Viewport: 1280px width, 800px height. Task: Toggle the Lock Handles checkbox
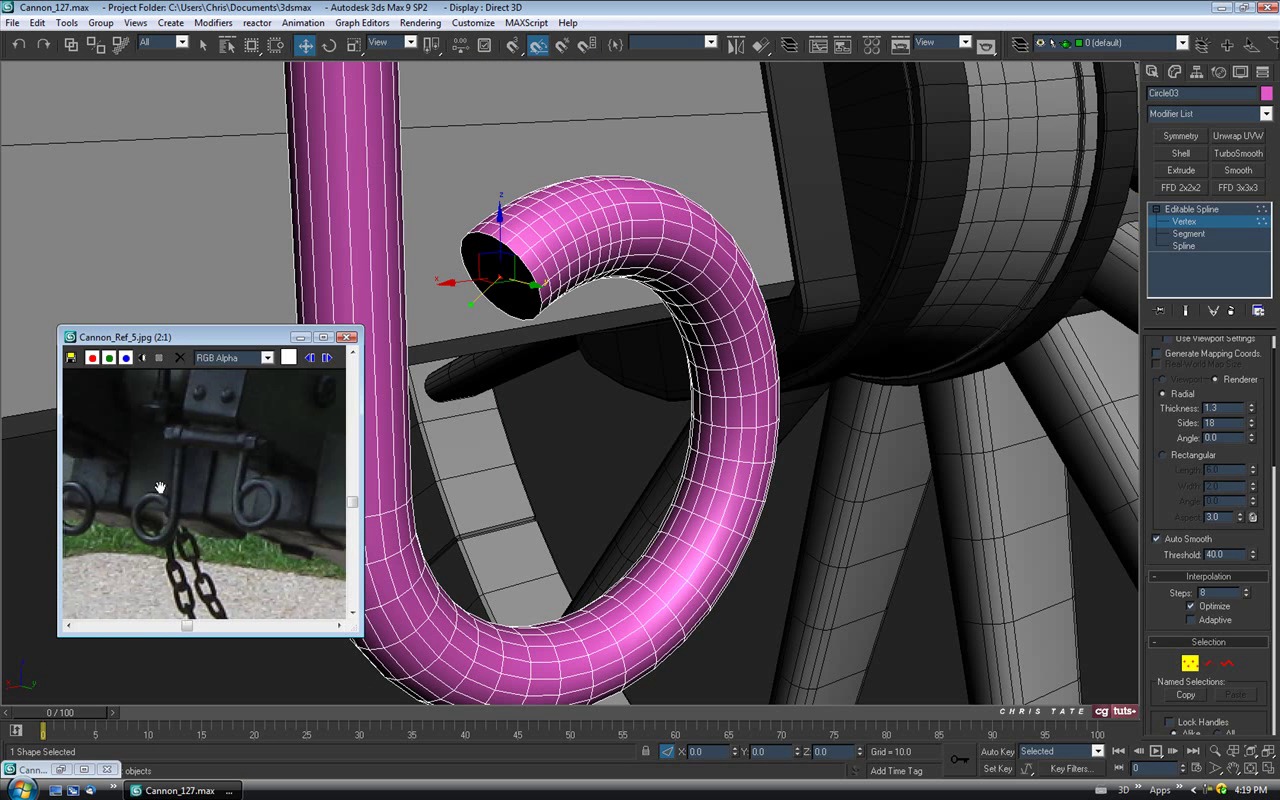coord(1170,722)
